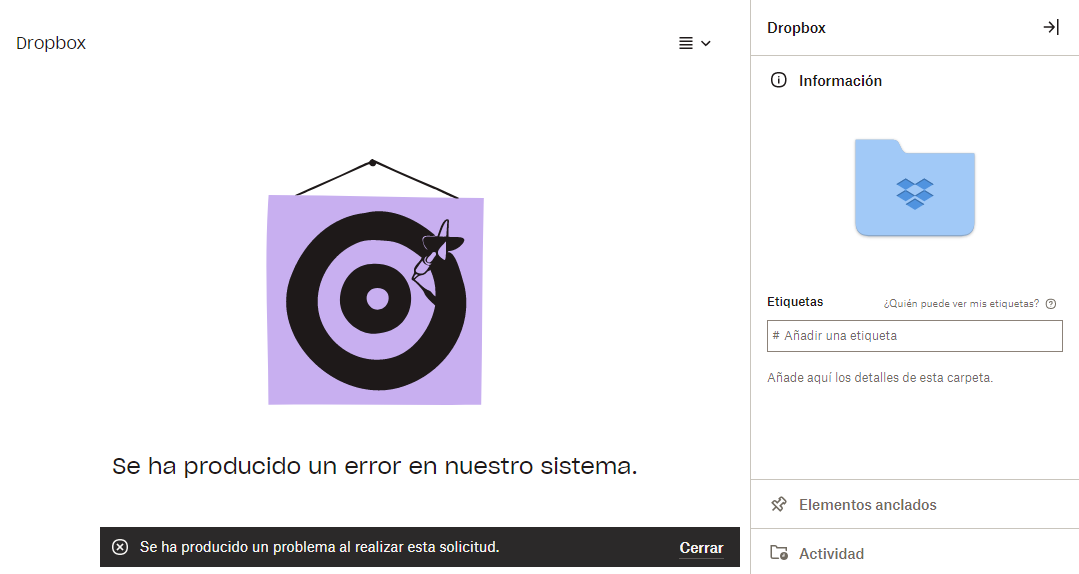Click the pin icon for Elementos anclados
The image size is (1079, 574).
(x=778, y=505)
